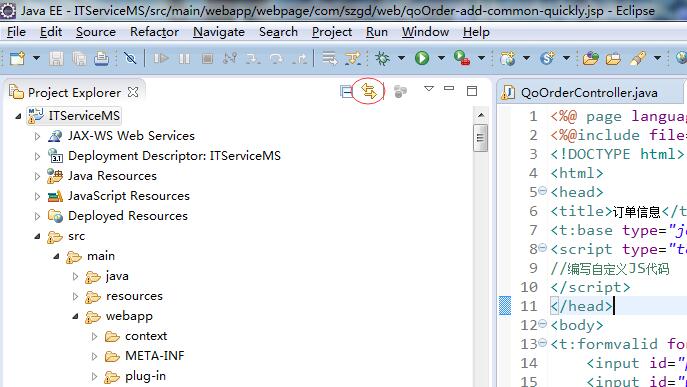
Task: Open the New wizard dropdown arrow
Action: coord(36,58)
